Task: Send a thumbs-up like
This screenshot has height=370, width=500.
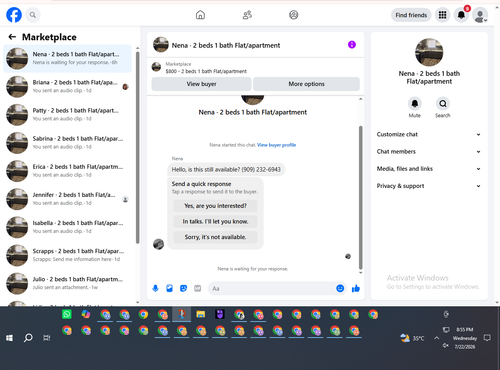Action: (x=356, y=288)
